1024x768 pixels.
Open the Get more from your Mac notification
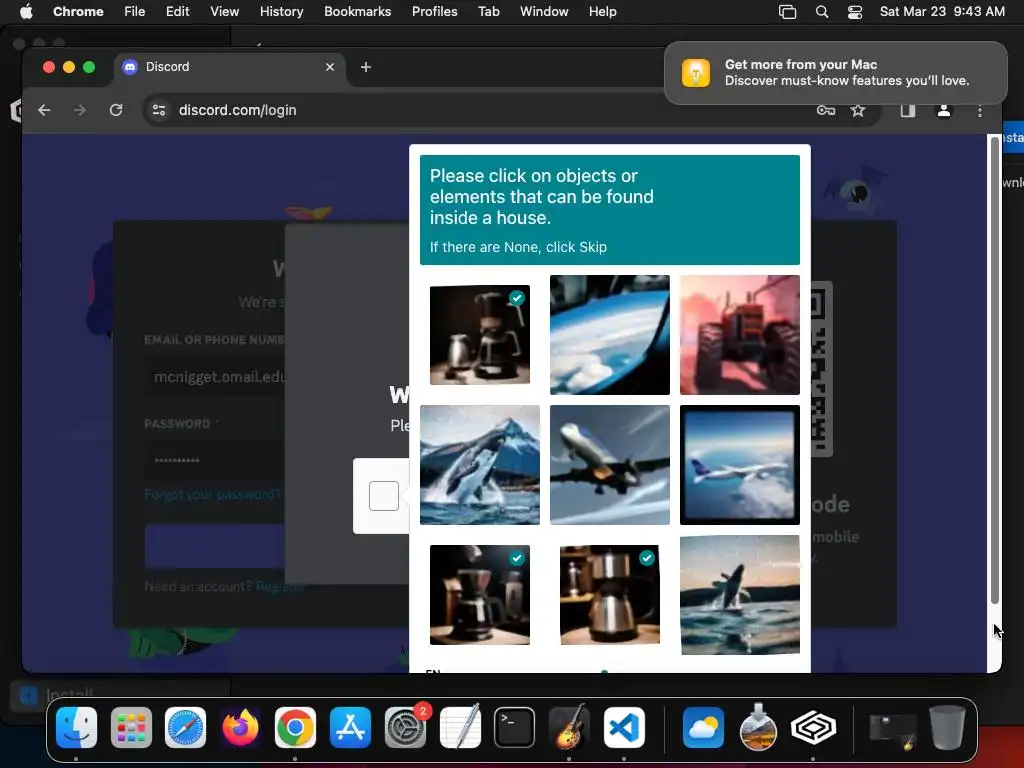(835, 72)
